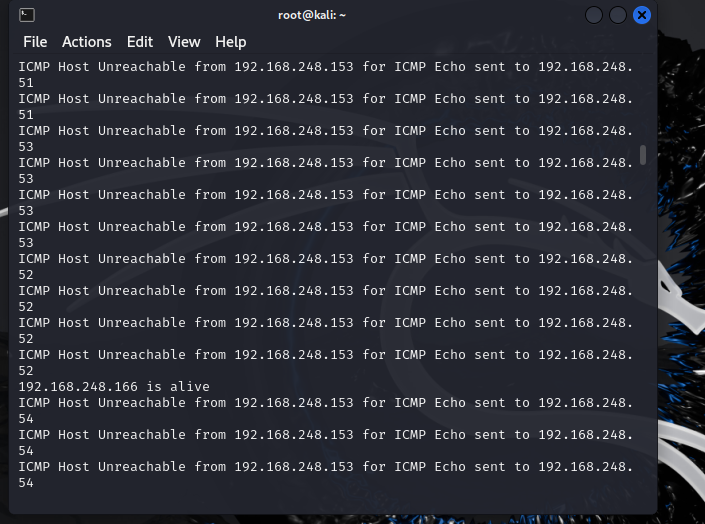This screenshot has height=524, width=705.
Task: Click the '192.168.248.166 is alive' line
Action: [x=113, y=386]
